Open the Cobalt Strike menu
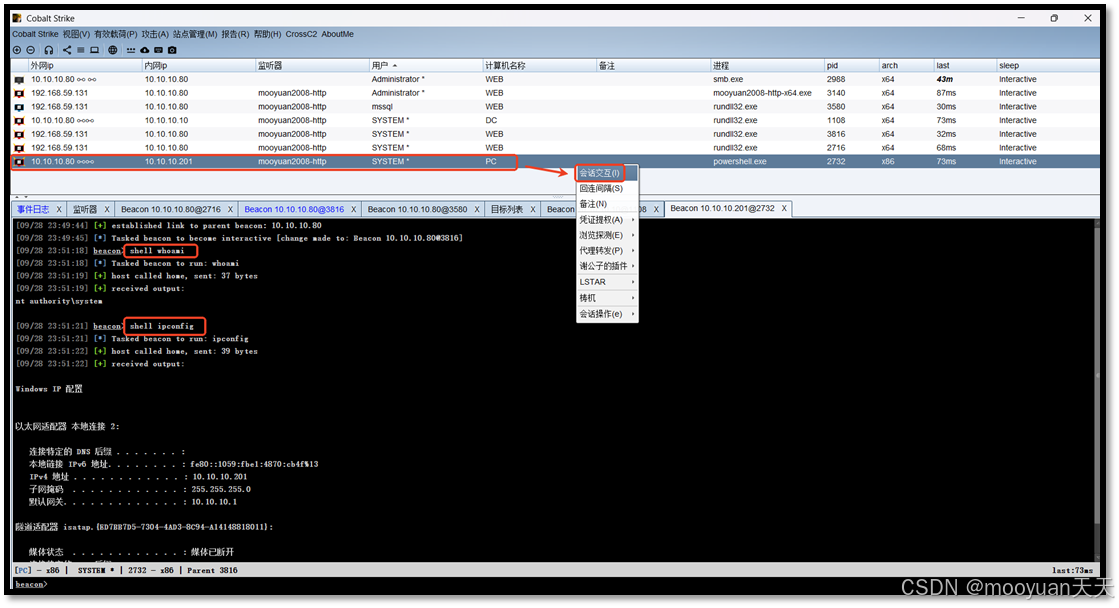The width and height of the screenshot is (1119, 608). click(x=35, y=34)
